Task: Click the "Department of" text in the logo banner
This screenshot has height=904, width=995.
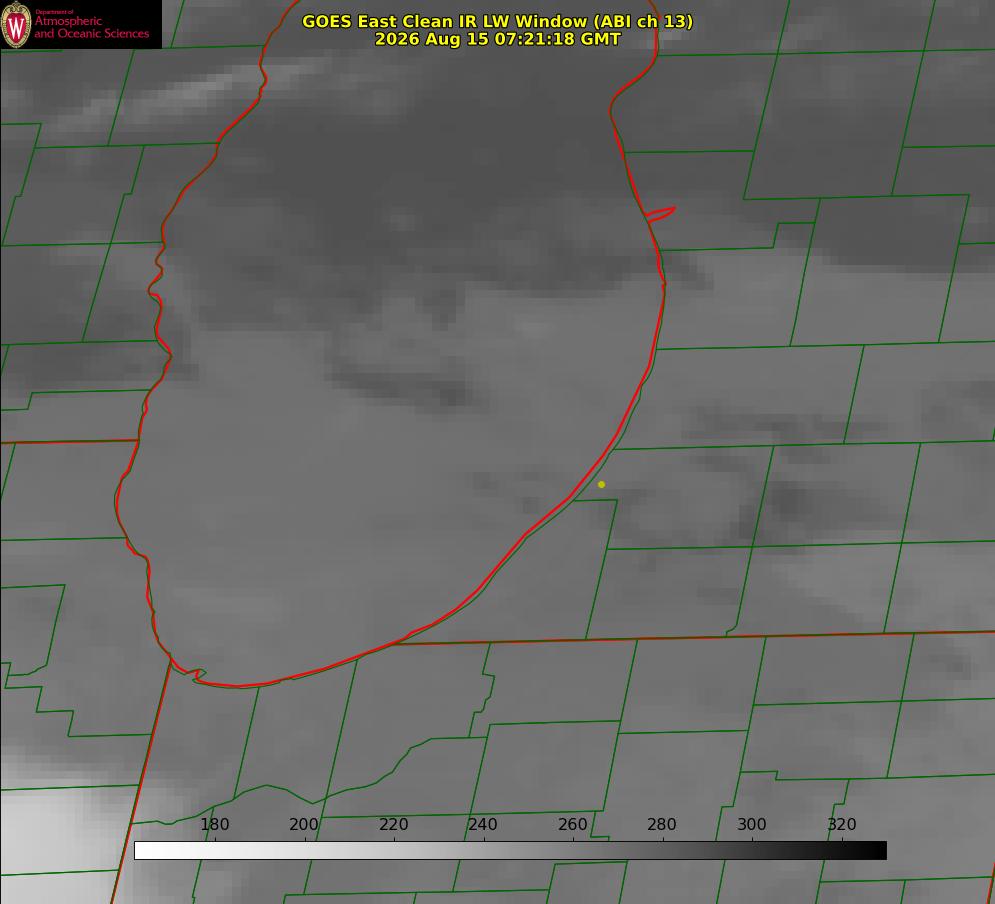Action: [54, 12]
